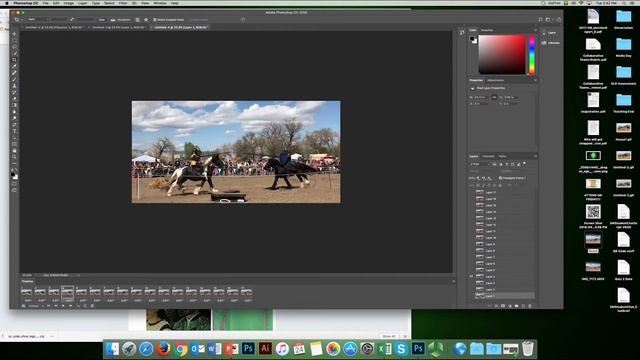Open the Layers panel flyout menu
The width and height of the screenshot is (640, 360).
[535, 156]
